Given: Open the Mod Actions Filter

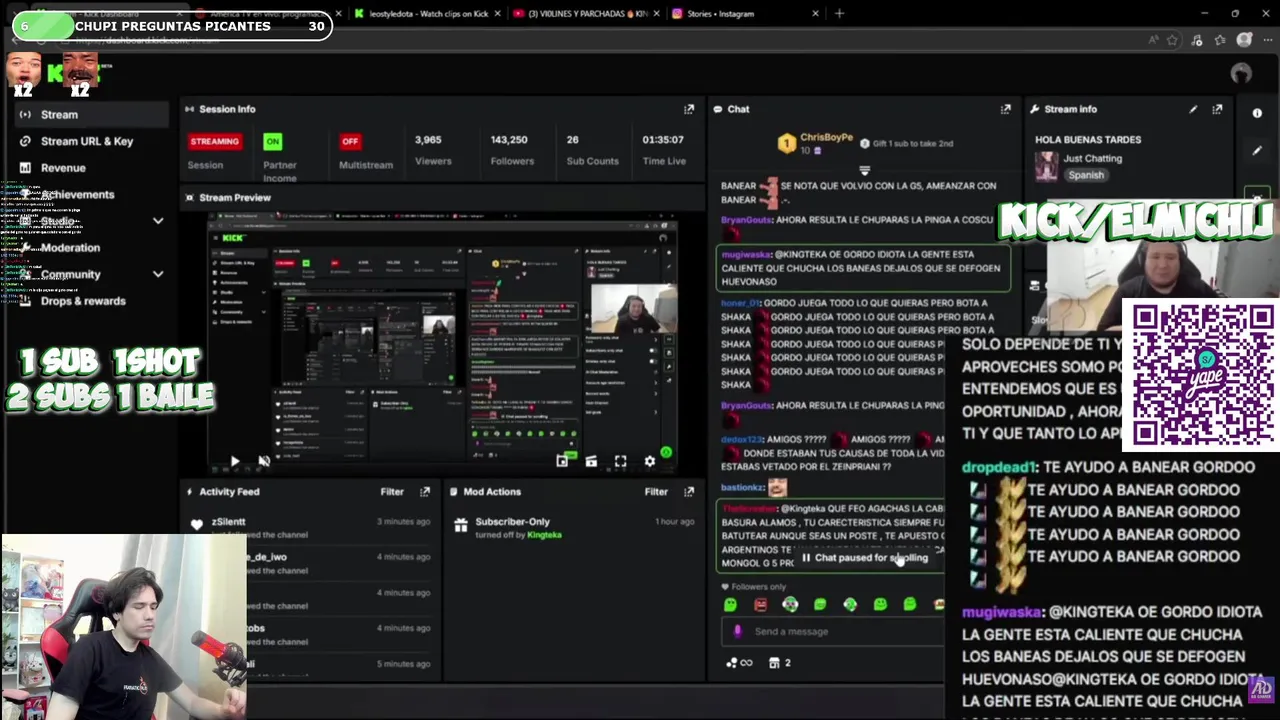Looking at the screenshot, I should coord(656,492).
